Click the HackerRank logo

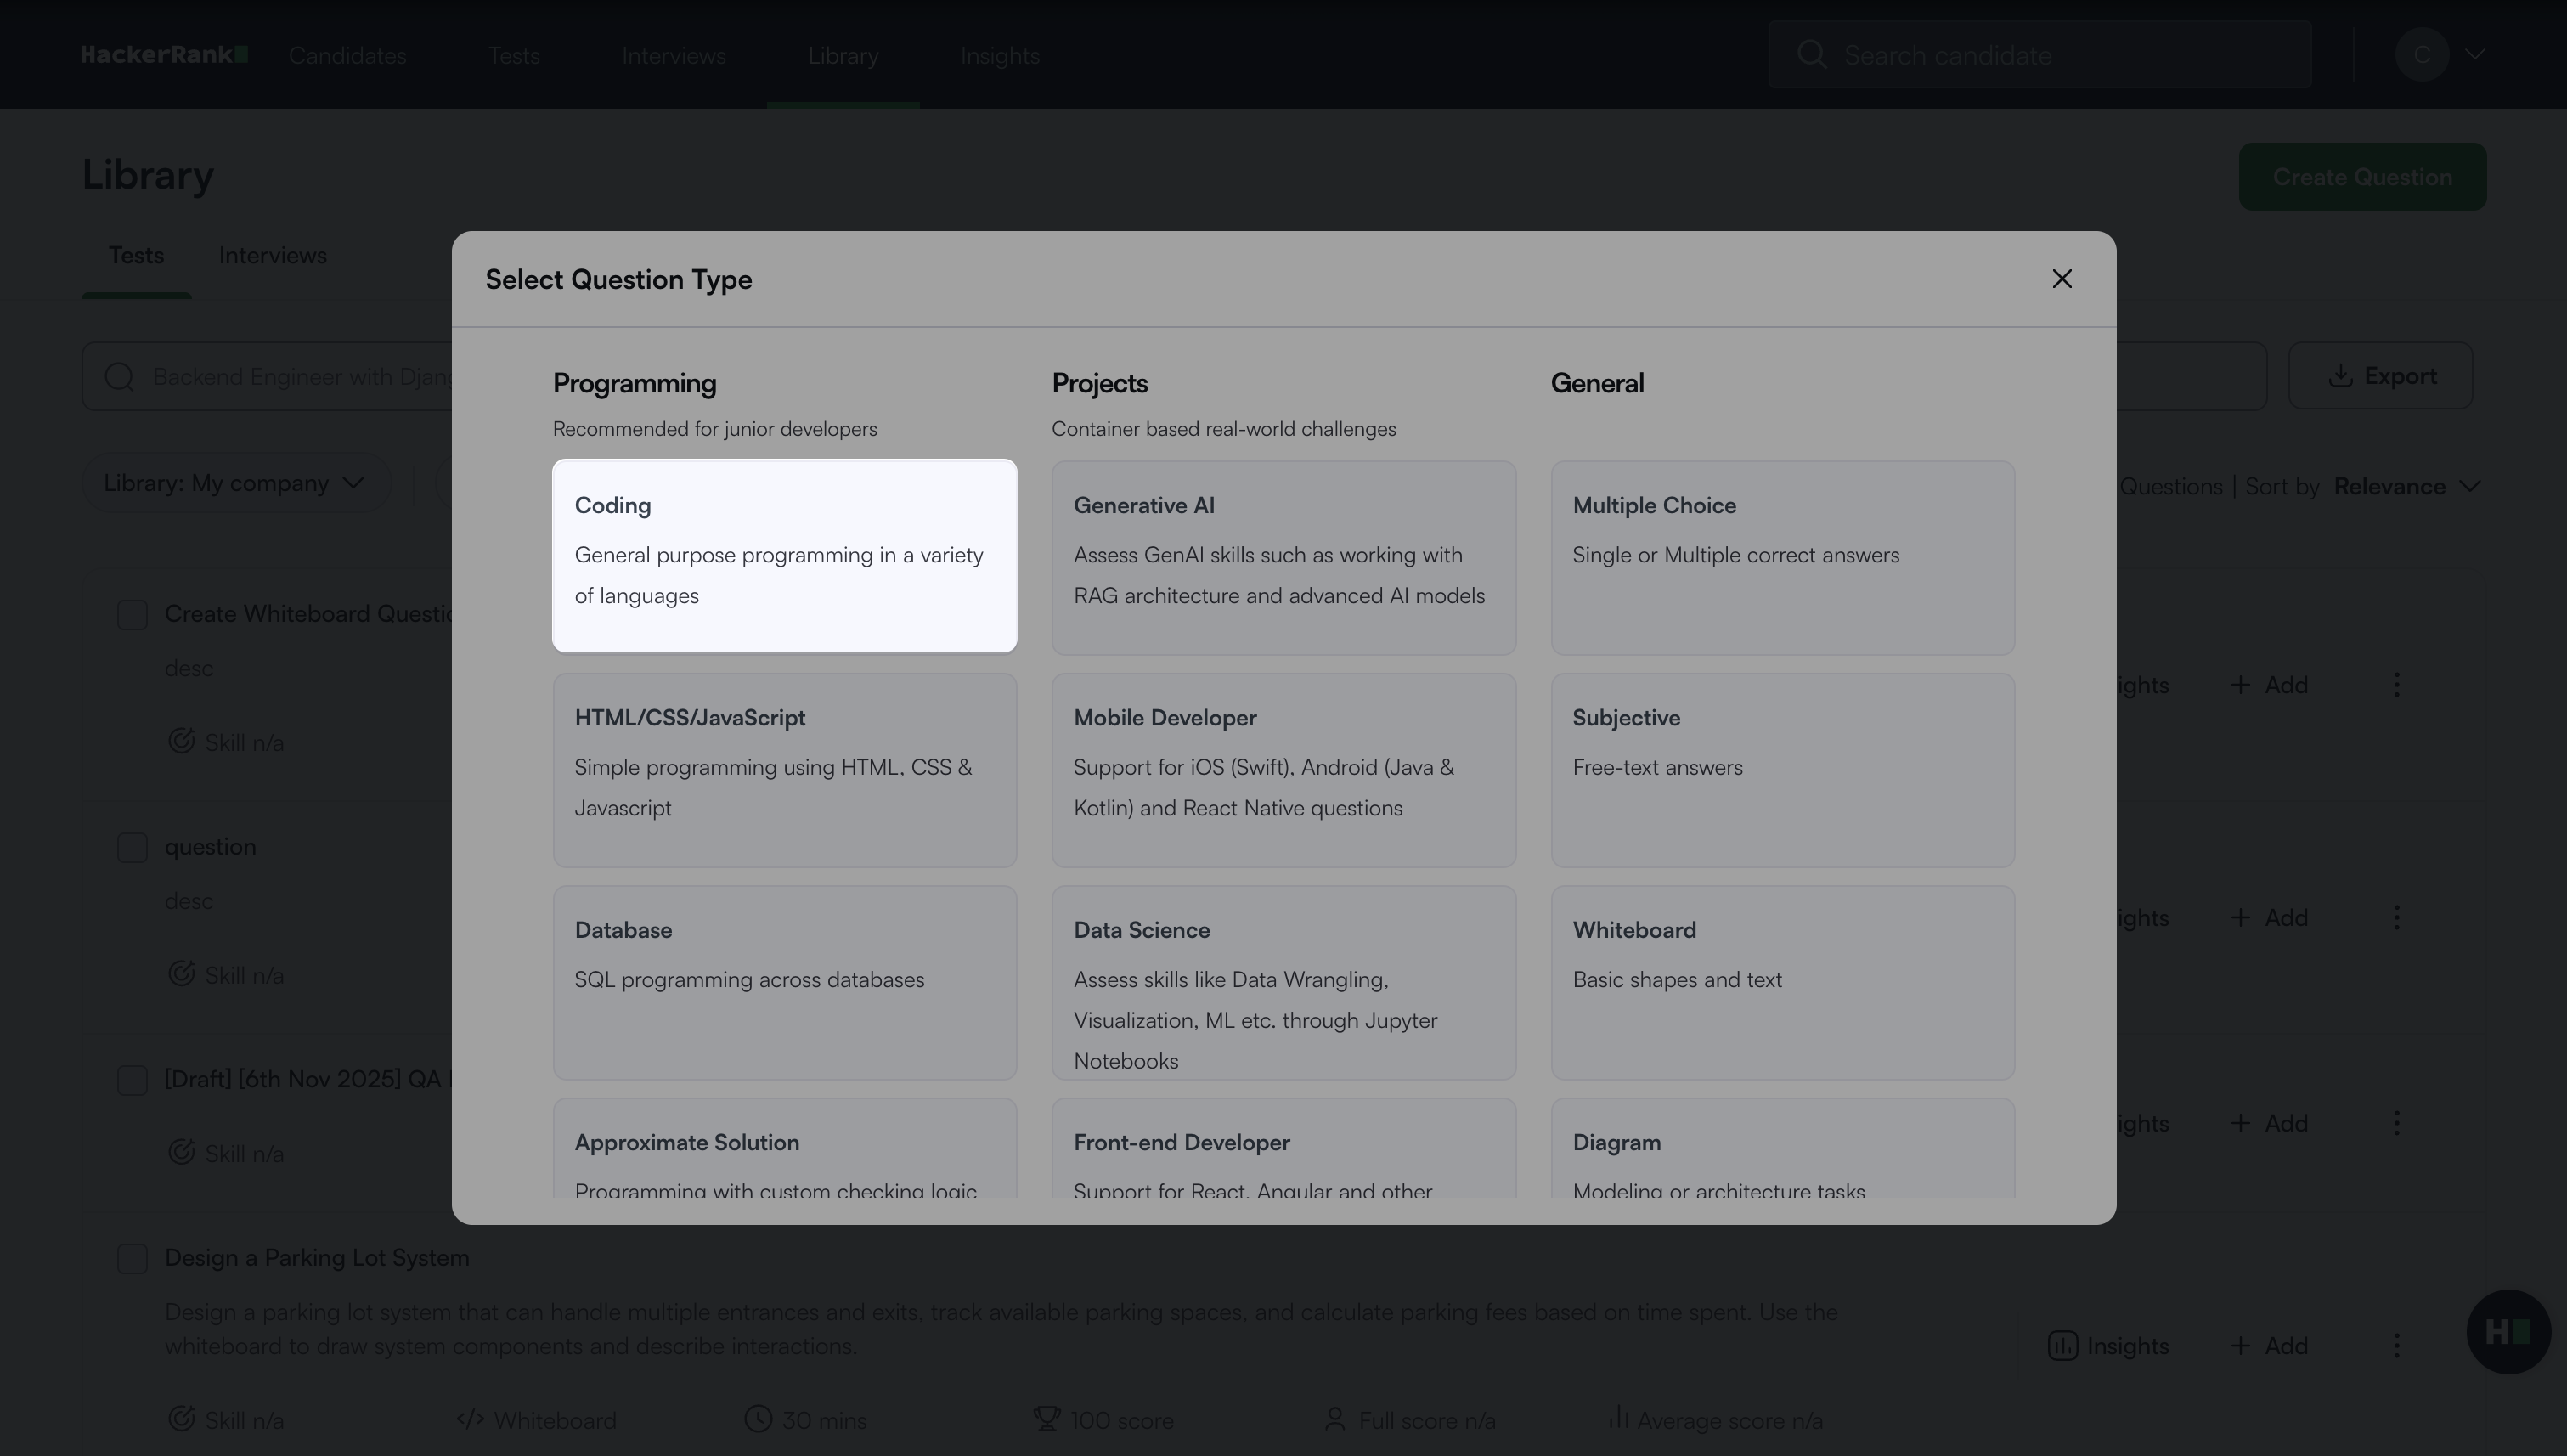coord(164,55)
